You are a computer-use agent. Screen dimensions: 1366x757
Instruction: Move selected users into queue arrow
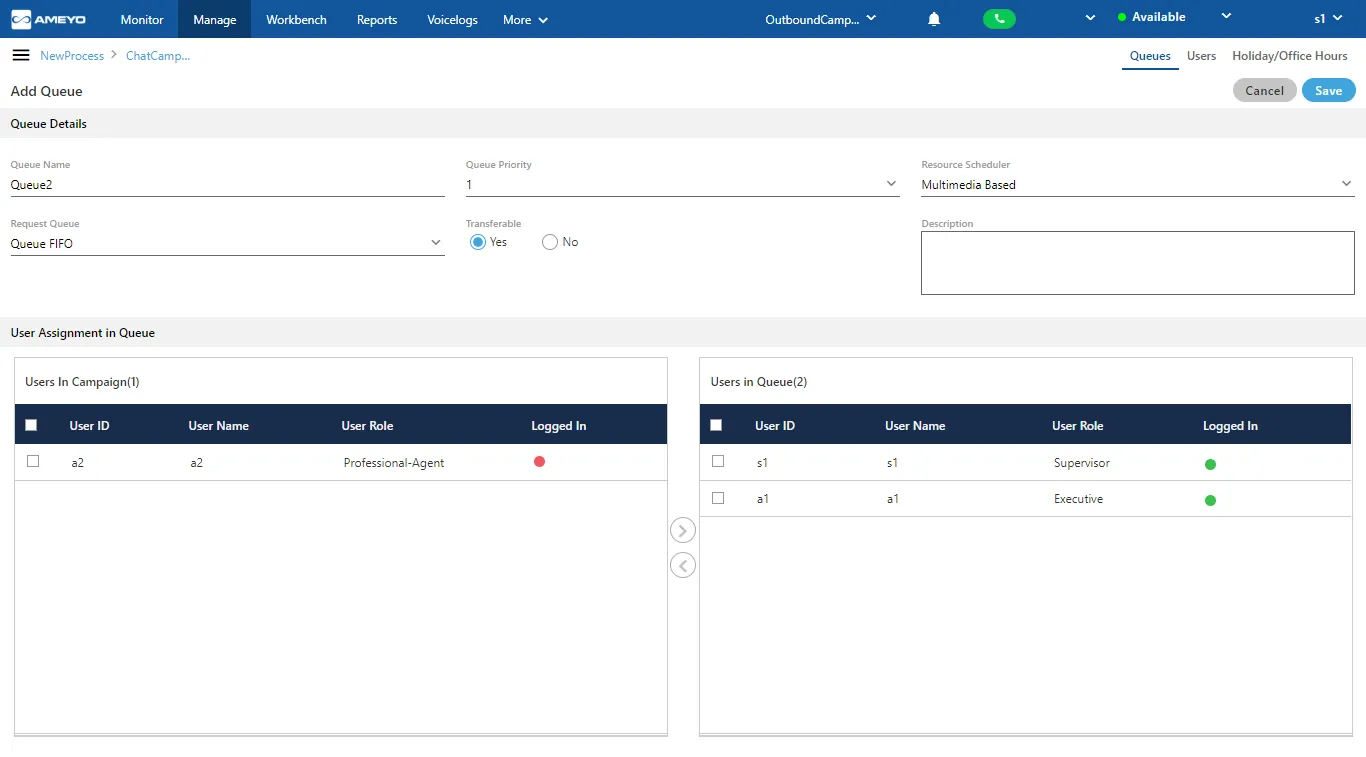(x=683, y=530)
